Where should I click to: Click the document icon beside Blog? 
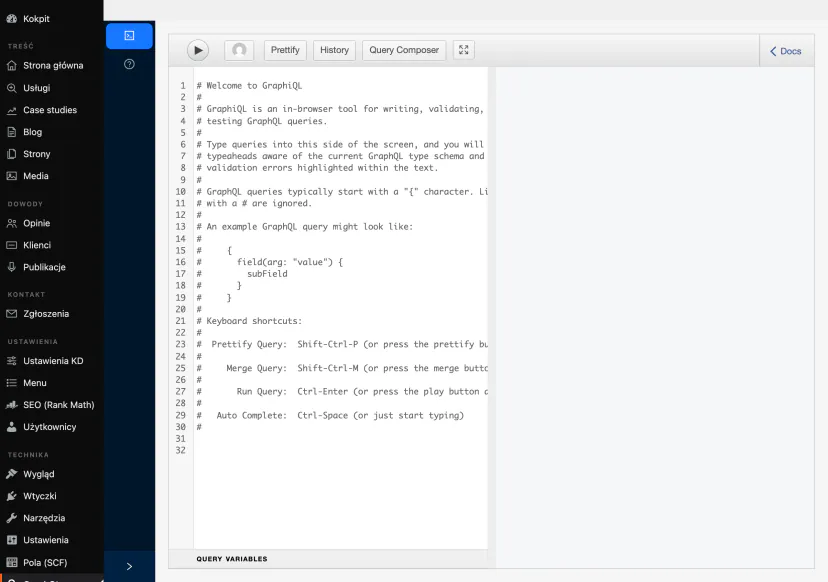tap(12, 132)
